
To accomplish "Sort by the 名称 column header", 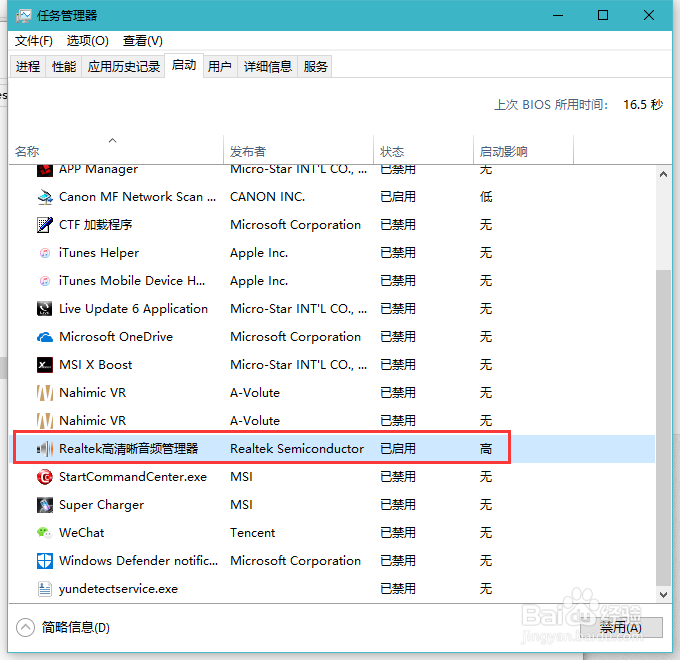I will pos(116,150).
